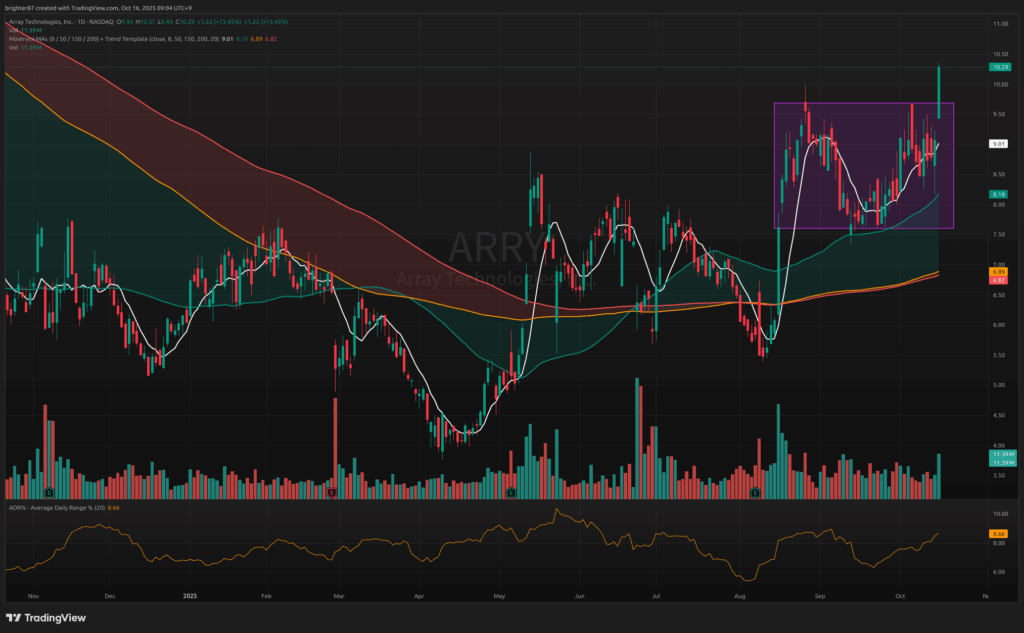Open the earnings marker near November
Image resolution: width=1024 pixels, height=633 pixels.
pos(47,492)
